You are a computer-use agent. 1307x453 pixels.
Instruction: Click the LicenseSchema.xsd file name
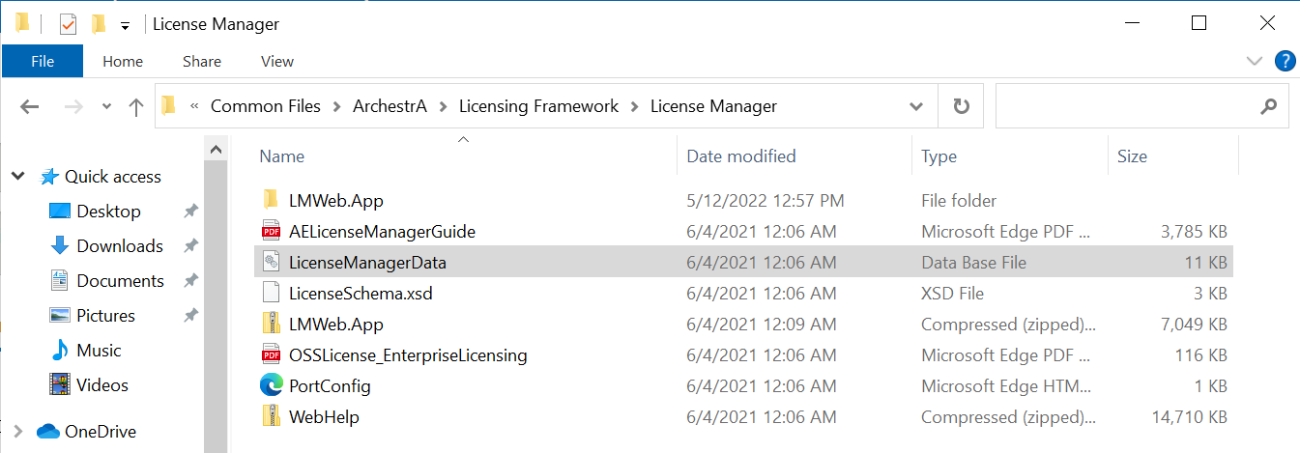click(x=360, y=294)
